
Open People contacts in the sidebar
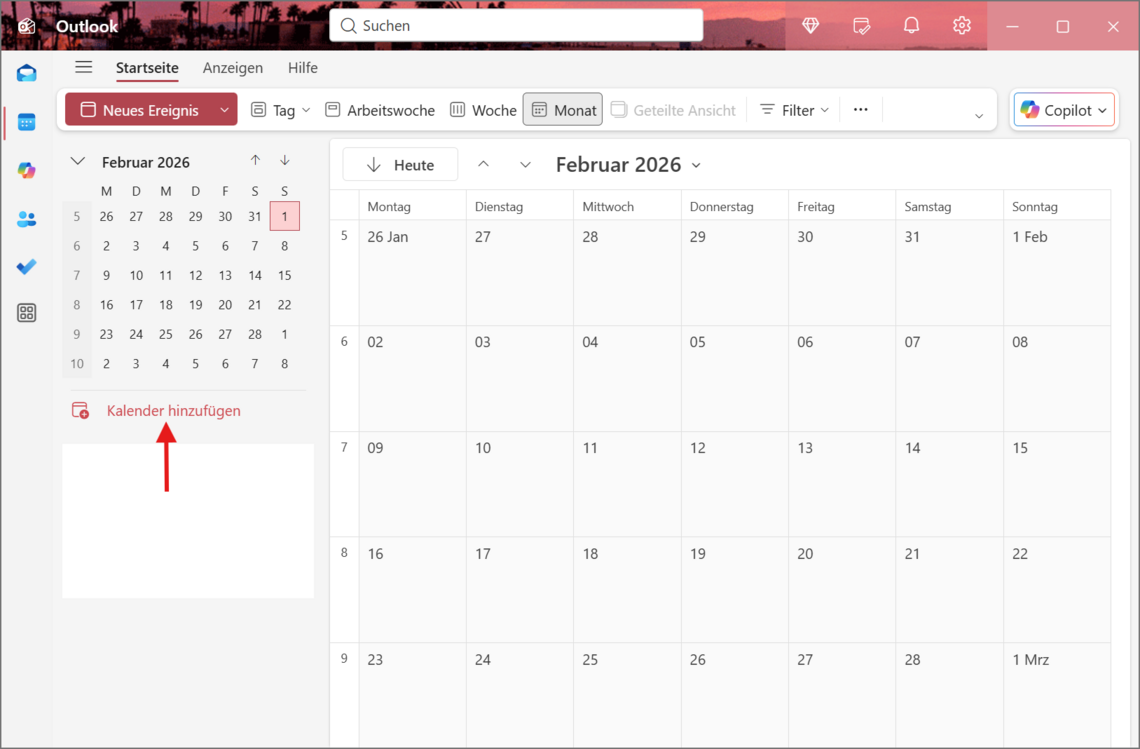27,219
